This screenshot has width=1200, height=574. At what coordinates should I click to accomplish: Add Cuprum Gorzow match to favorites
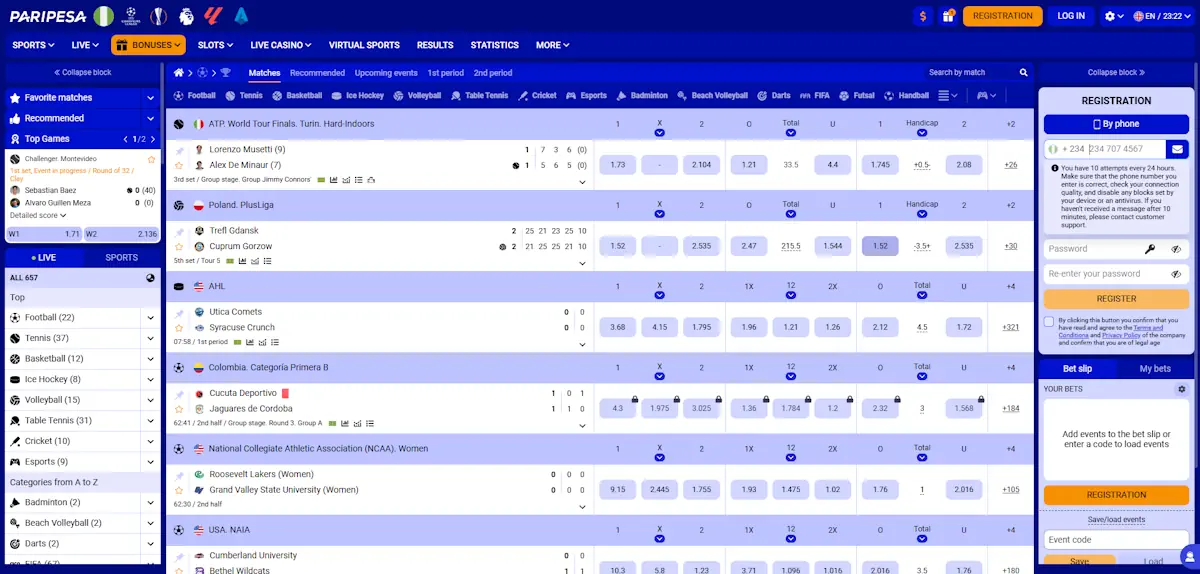(179, 246)
